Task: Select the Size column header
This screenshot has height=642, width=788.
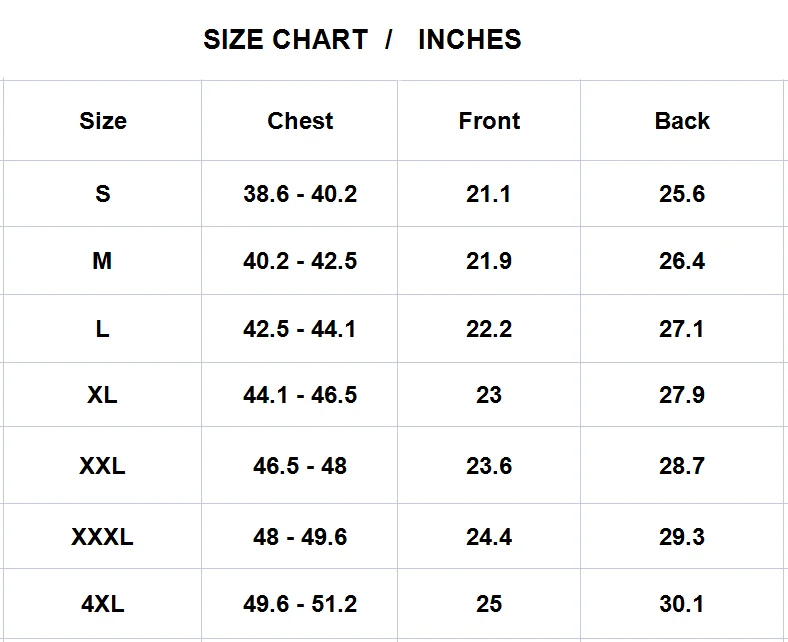Action: [103, 121]
